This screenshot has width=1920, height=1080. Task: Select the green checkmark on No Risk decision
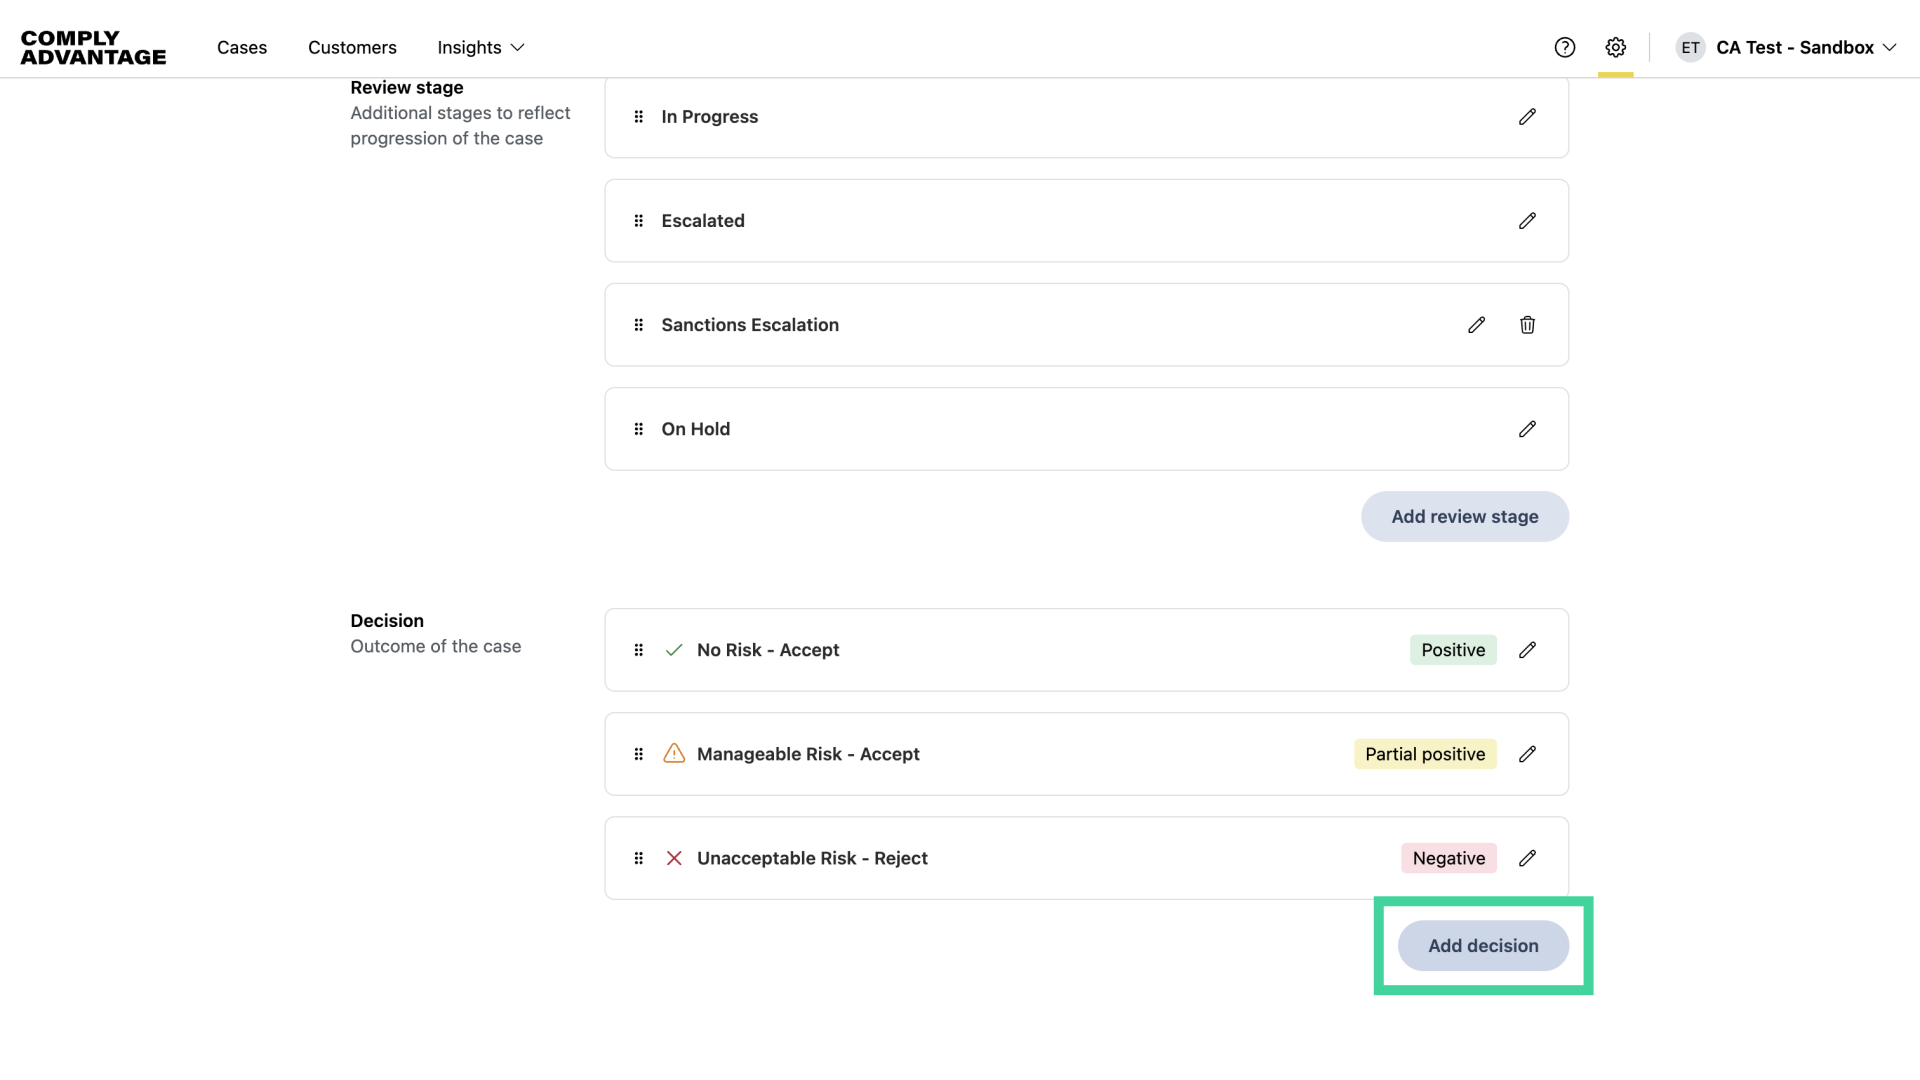click(674, 650)
